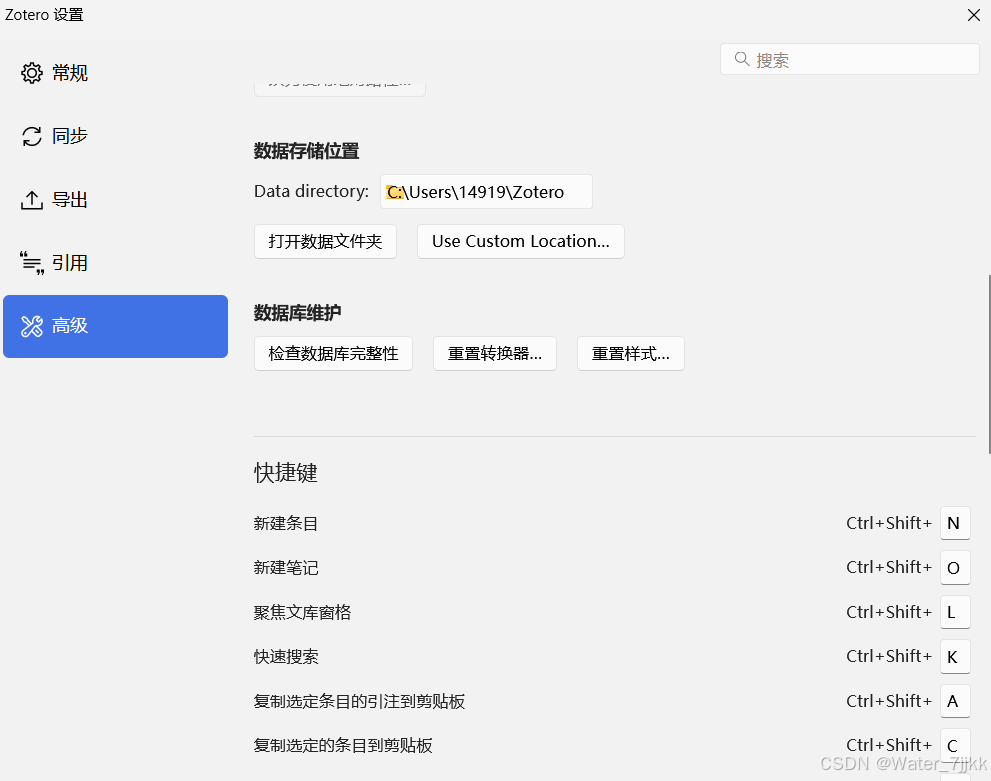
Task: Click the 数据库维护 heading
Action: 298,313
